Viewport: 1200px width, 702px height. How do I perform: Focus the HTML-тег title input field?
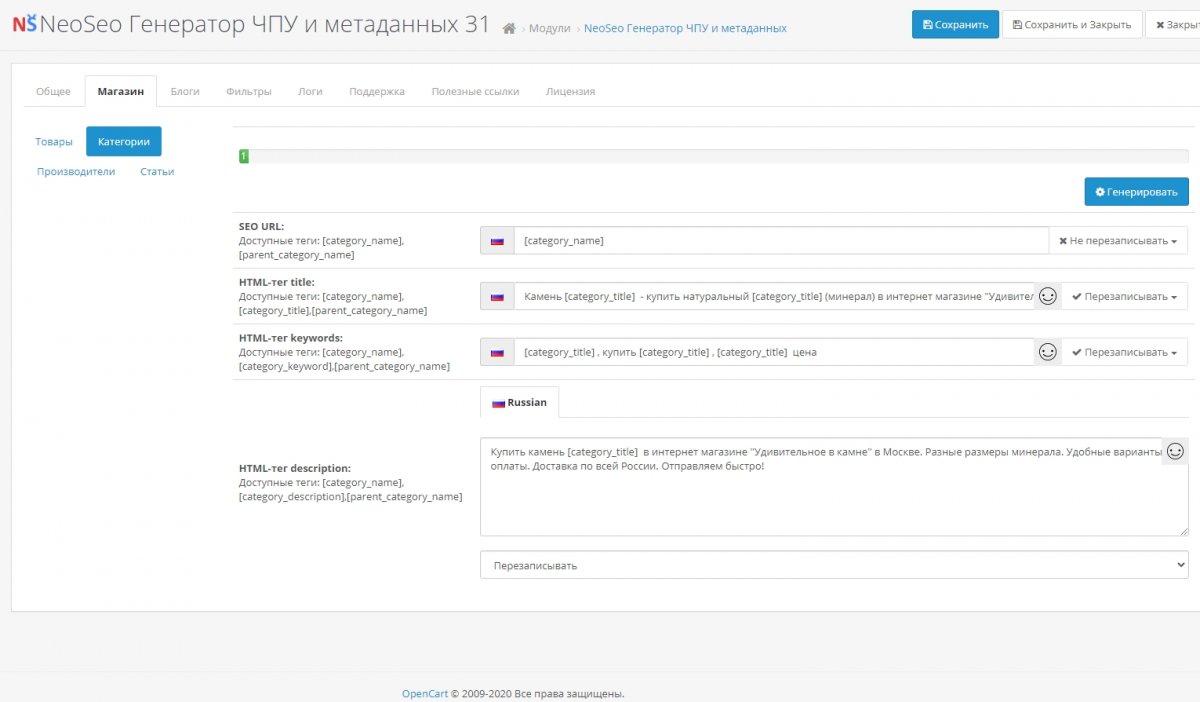click(x=774, y=297)
